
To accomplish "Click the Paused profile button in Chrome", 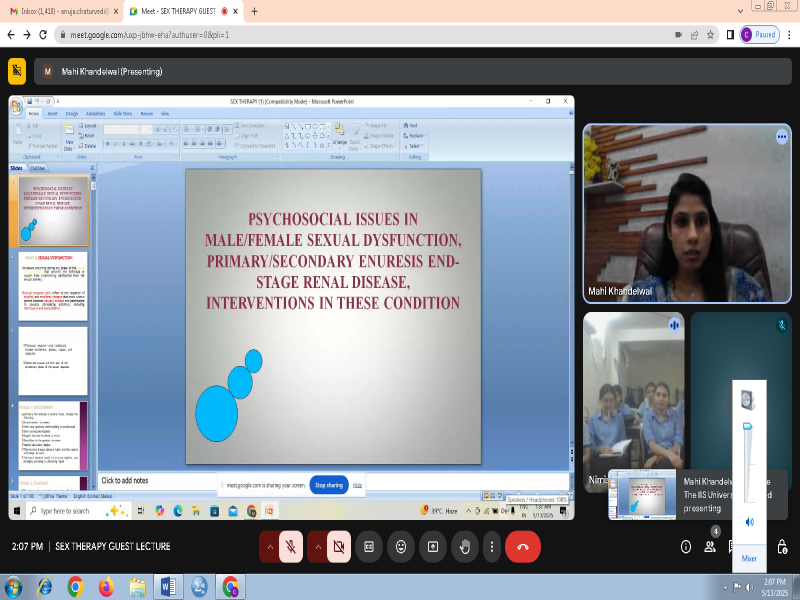I will point(759,34).
